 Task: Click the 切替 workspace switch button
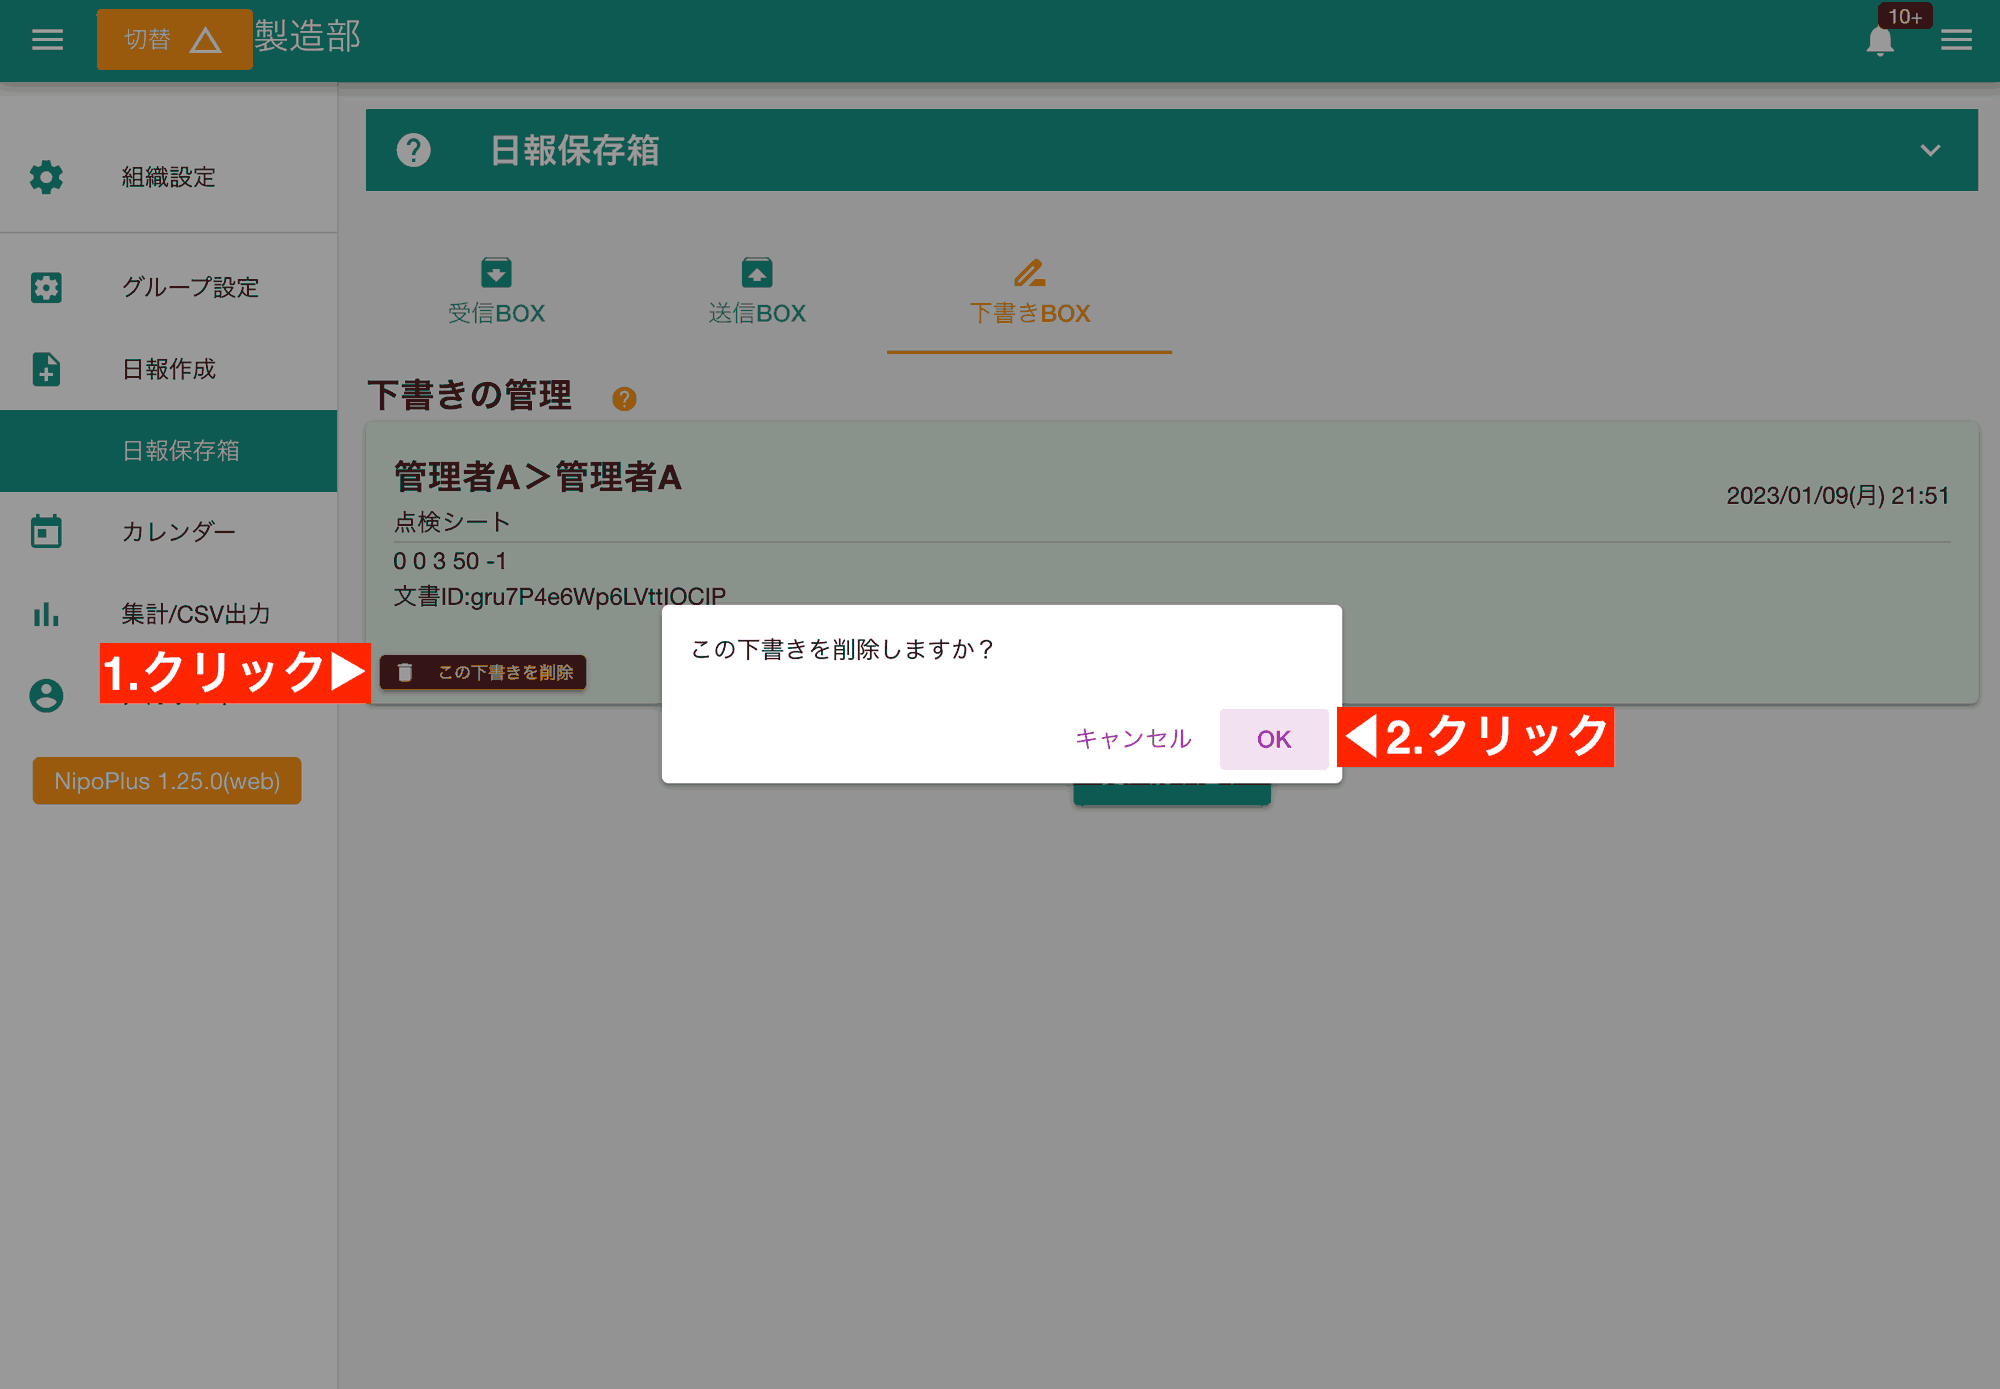pyautogui.click(x=174, y=39)
